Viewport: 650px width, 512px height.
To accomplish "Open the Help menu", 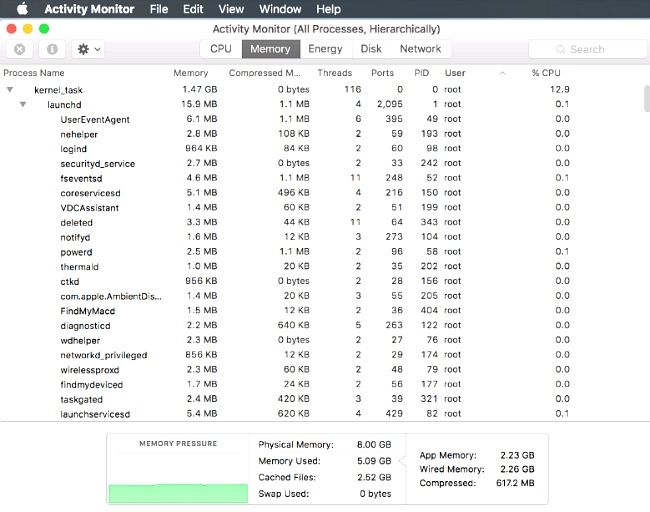I will tap(328, 9).
